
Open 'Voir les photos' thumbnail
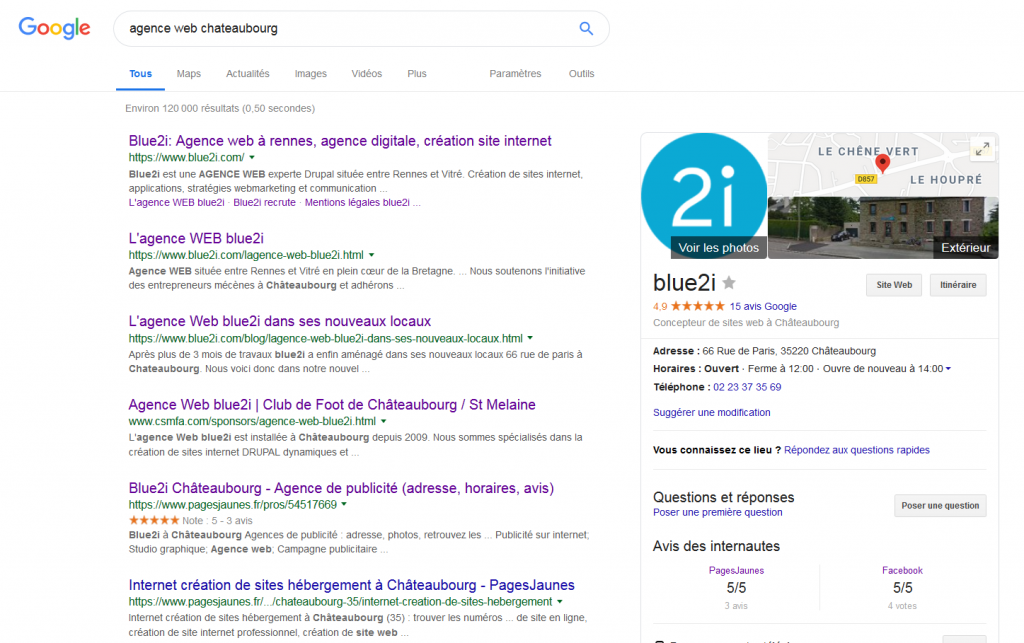[718, 246]
